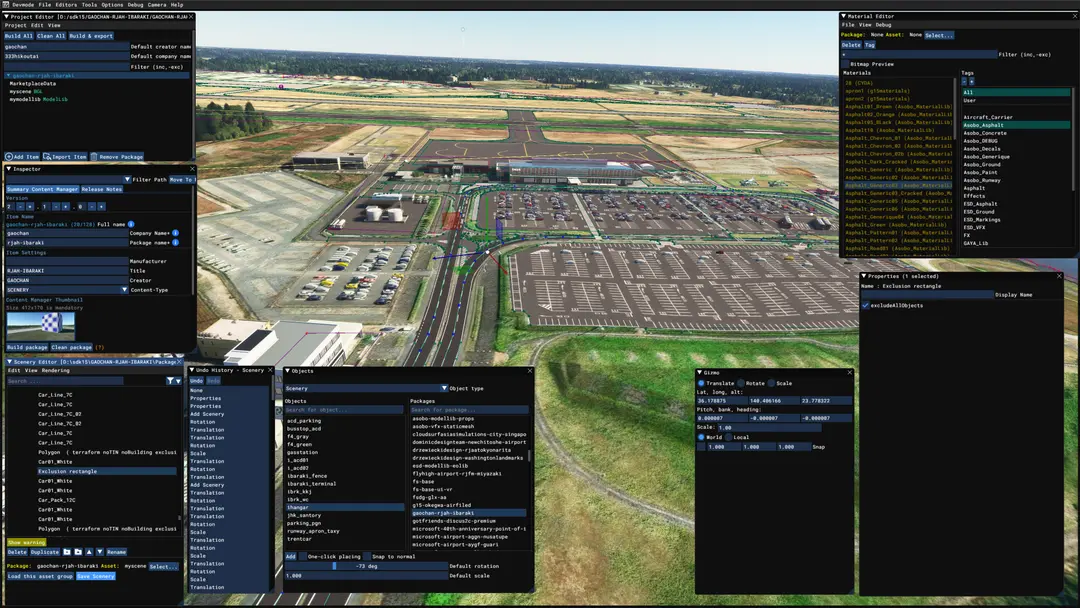Viewport: 1080px width, 608px height.
Task: Open the filter options arrow in Scenery Editor
Action: [x=178, y=381]
